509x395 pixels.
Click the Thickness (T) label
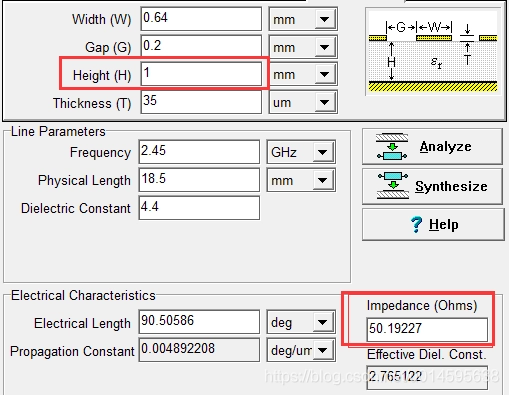(92, 103)
